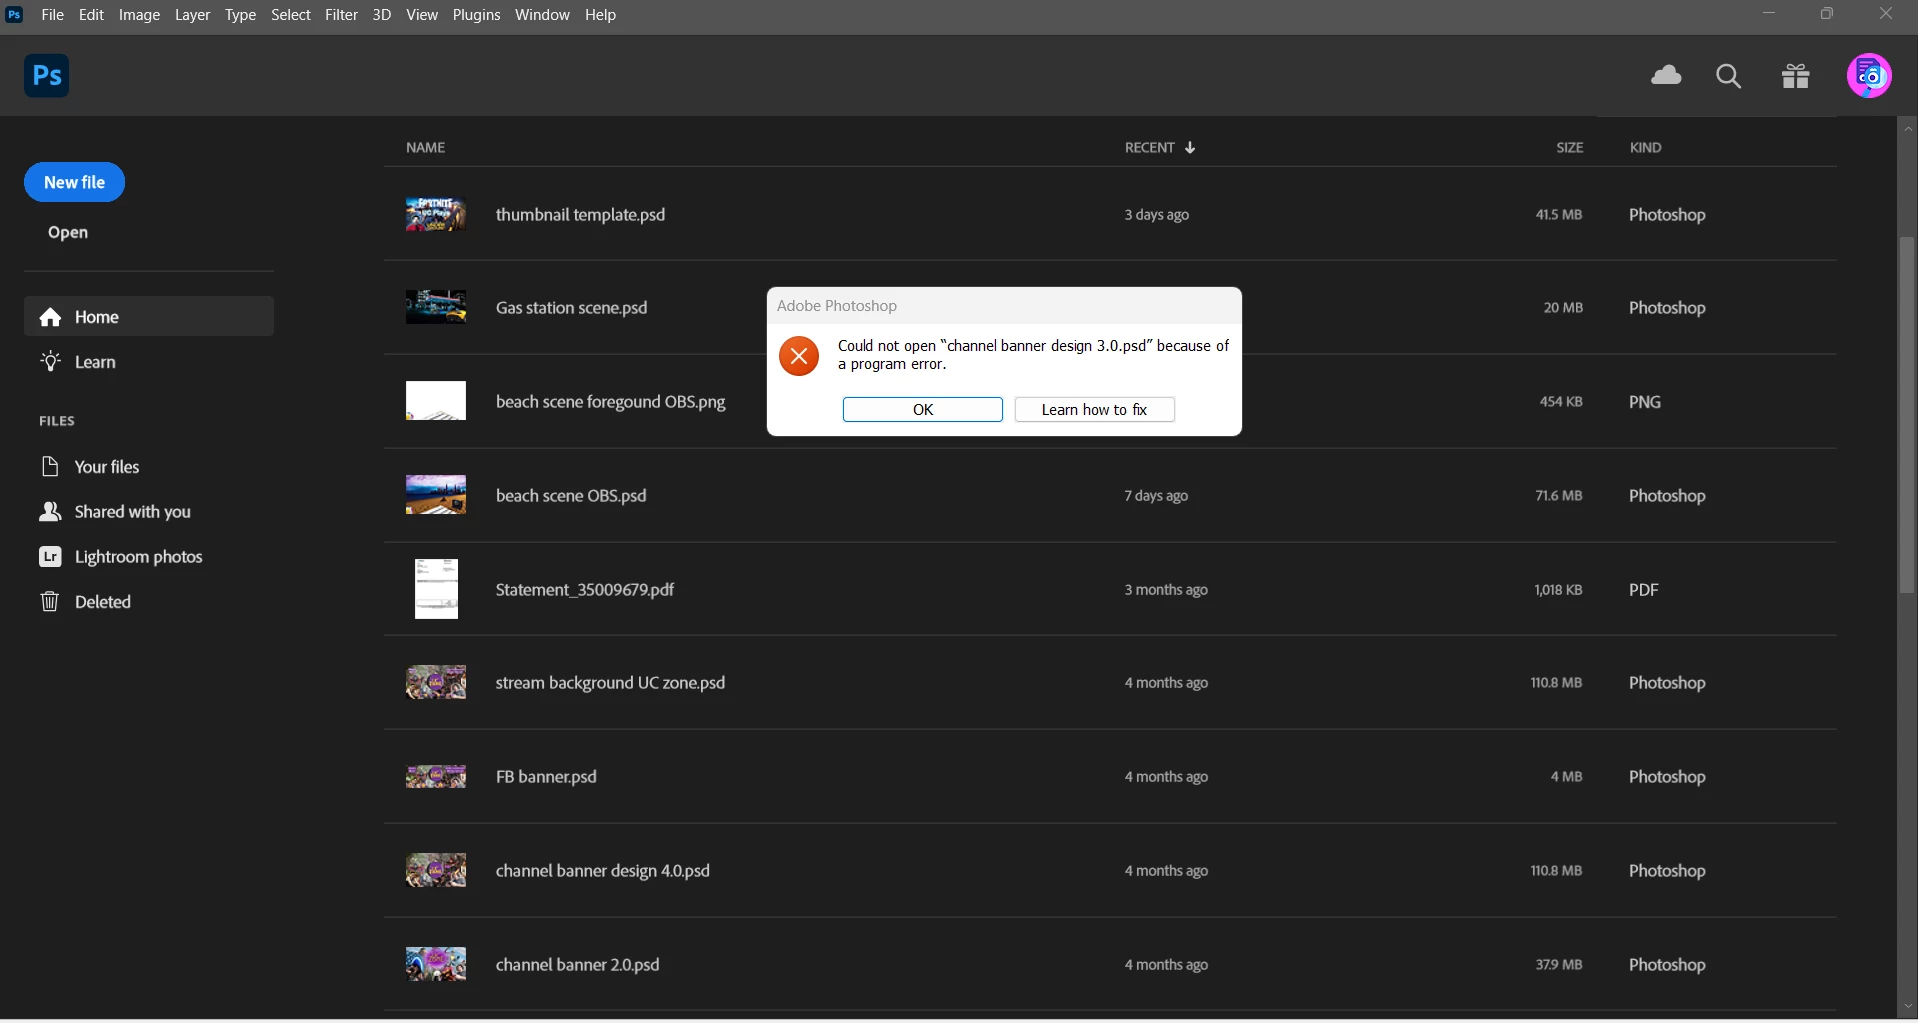Dismiss the error with OK
This screenshot has height=1023, width=1918.
(922, 410)
